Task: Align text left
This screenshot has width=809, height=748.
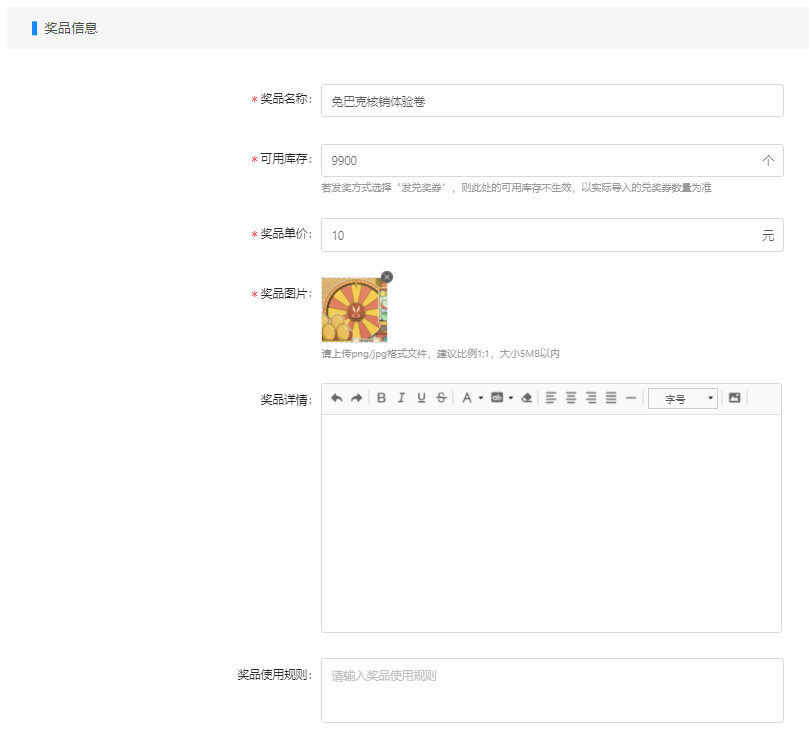Action: coord(551,398)
